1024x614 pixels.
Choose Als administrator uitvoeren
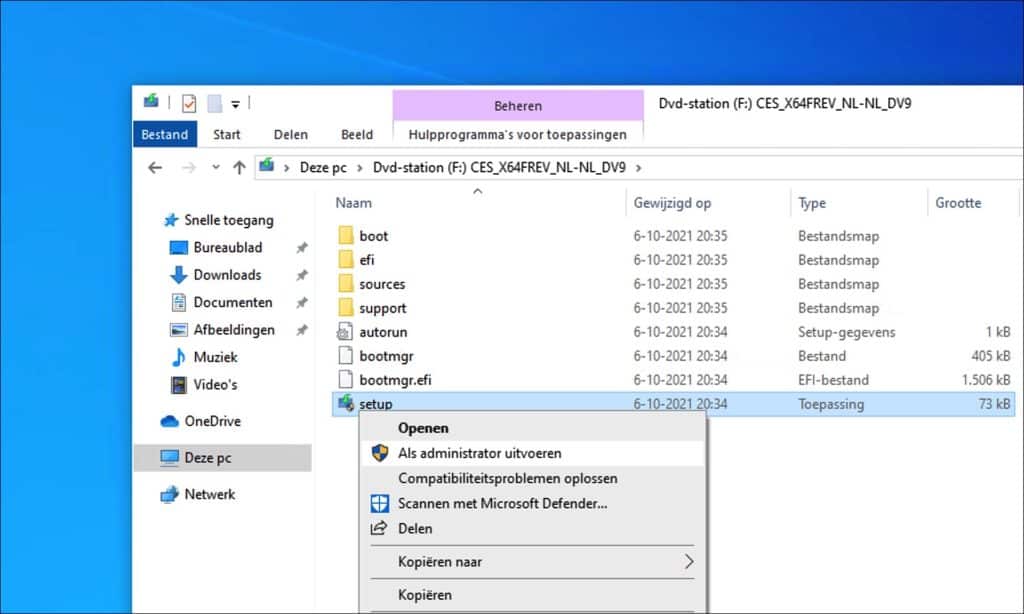click(533, 453)
